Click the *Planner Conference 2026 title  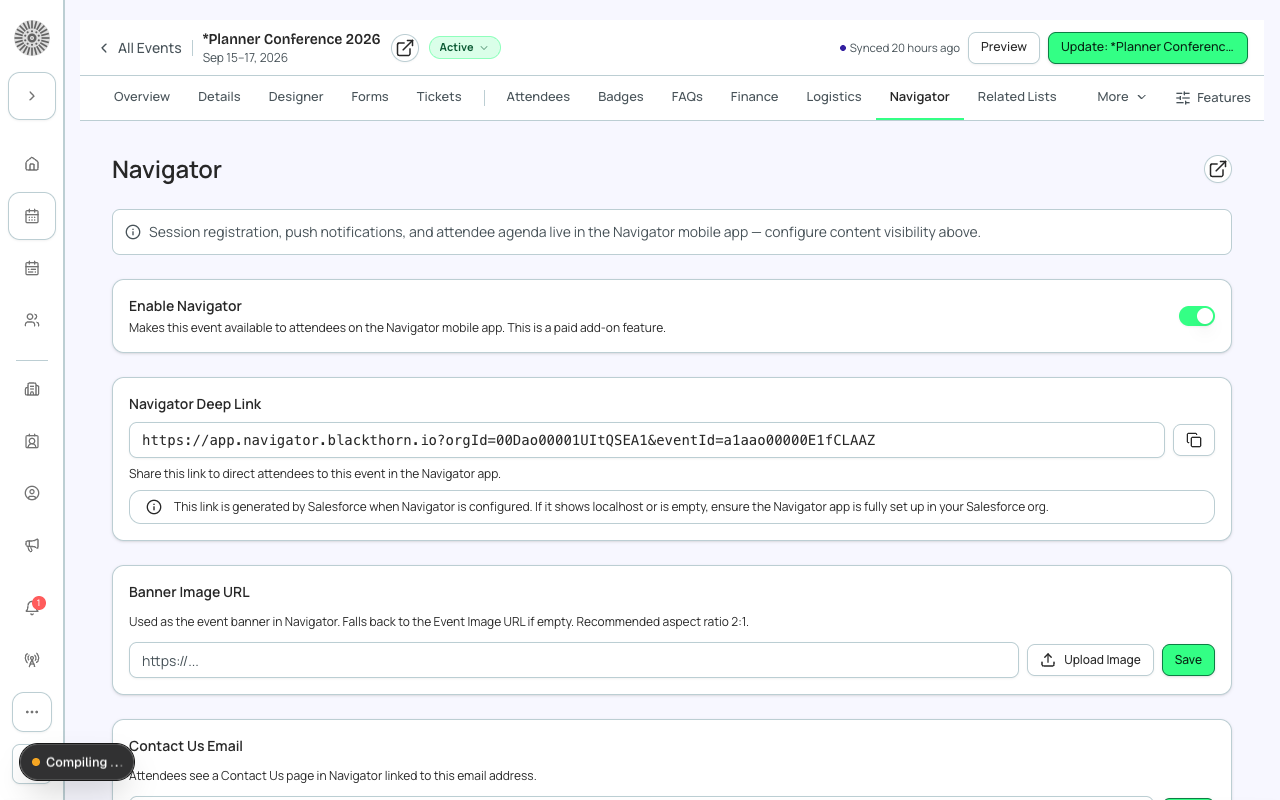tap(291, 39)
